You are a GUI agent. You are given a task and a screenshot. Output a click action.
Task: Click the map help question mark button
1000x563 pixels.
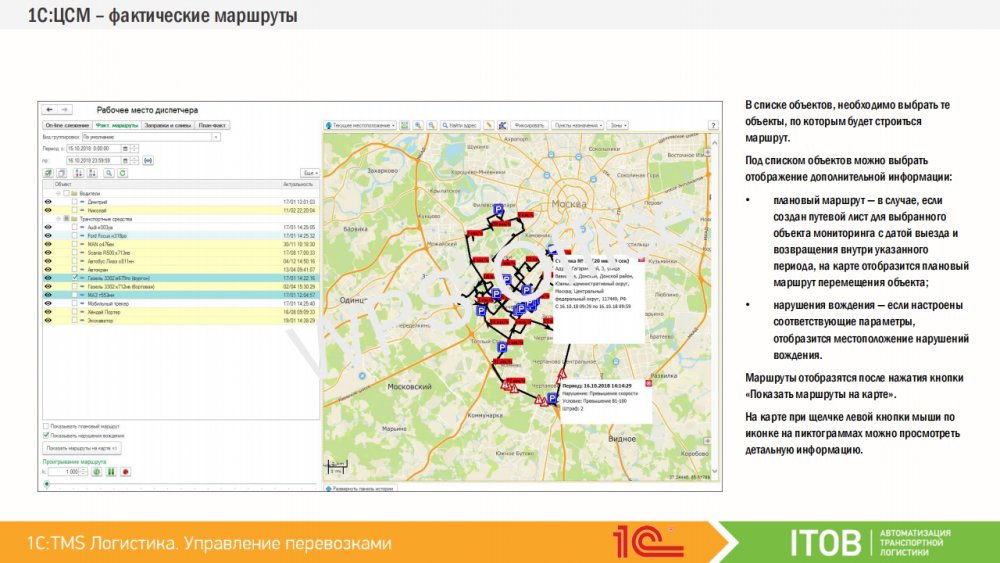tap(713, 126)
